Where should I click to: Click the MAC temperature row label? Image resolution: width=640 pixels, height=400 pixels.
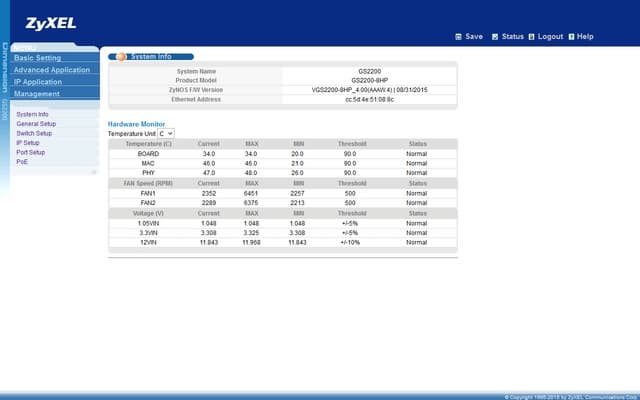point(148,163)
